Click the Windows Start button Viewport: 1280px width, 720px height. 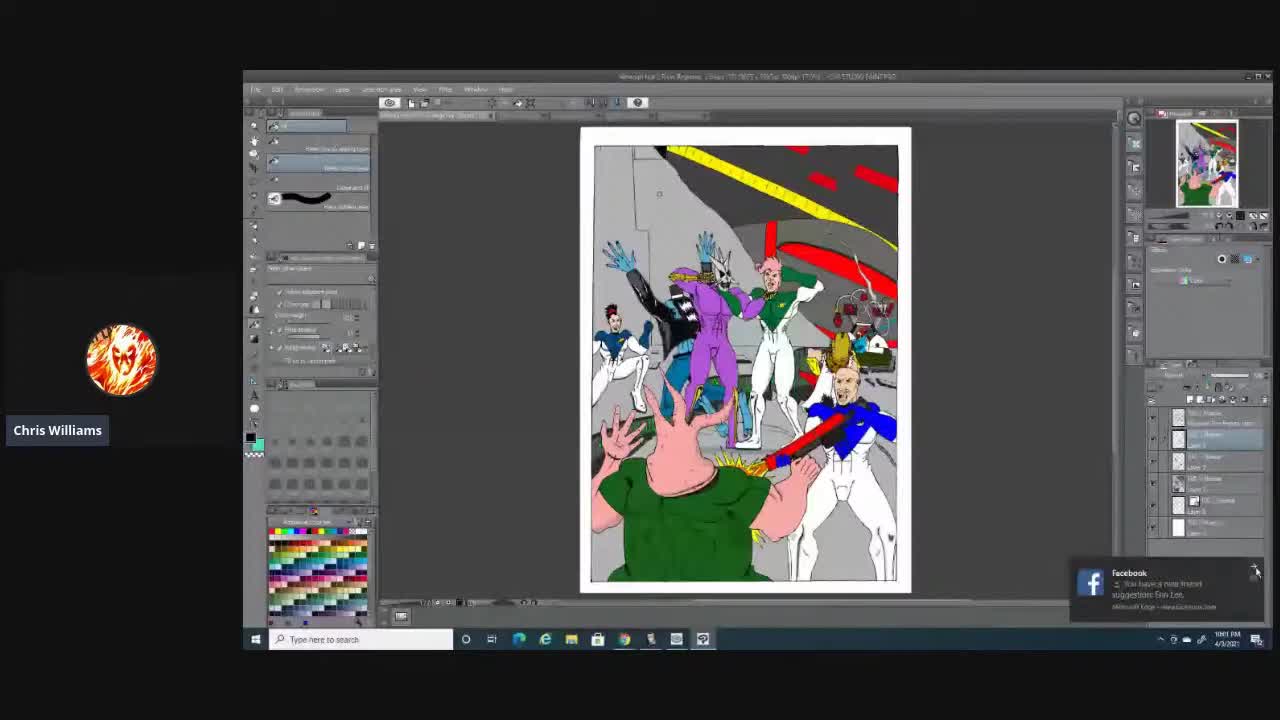pos(256,639)
